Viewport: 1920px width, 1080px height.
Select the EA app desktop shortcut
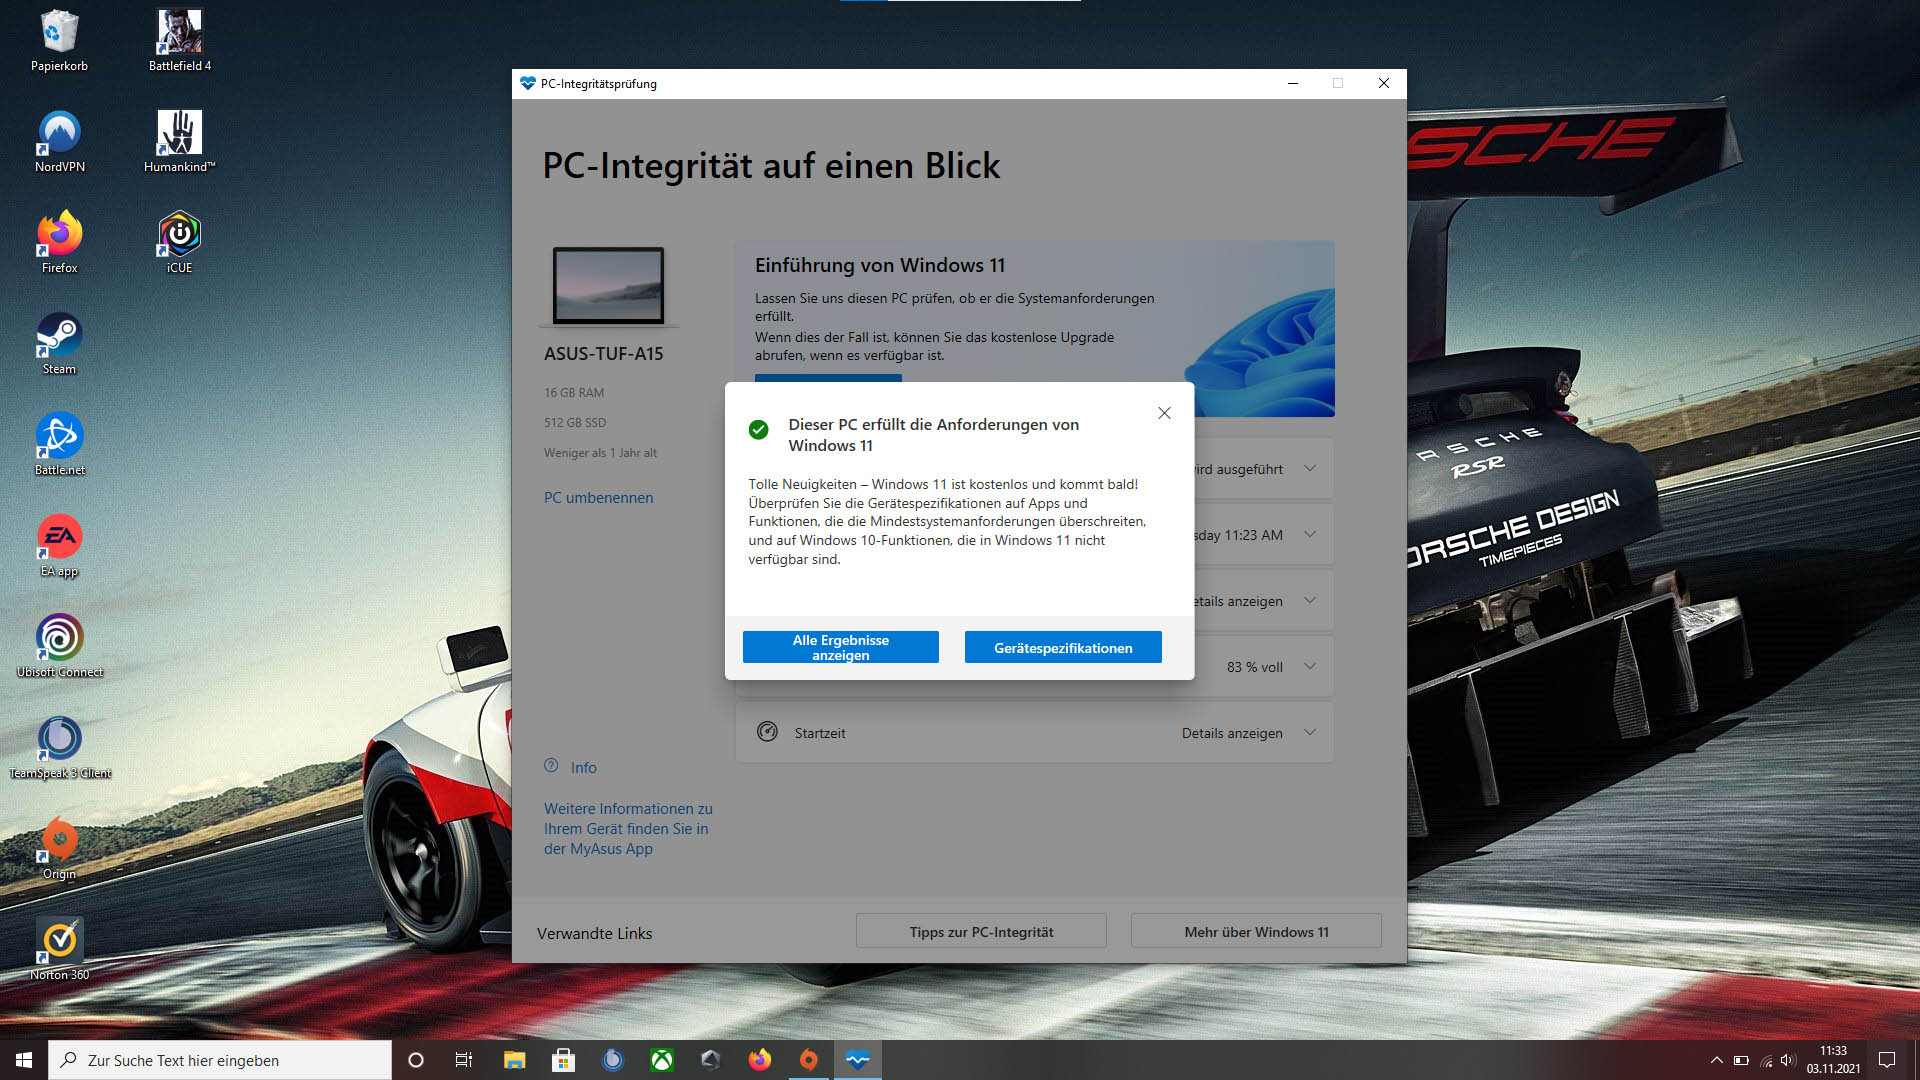click(x=59, y=546)
